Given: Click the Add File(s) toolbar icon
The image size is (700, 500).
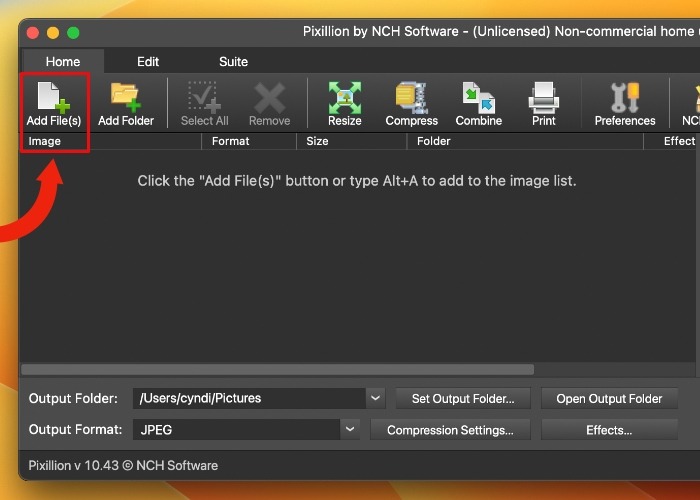Looking at the screenshot, I should [54, 104].
